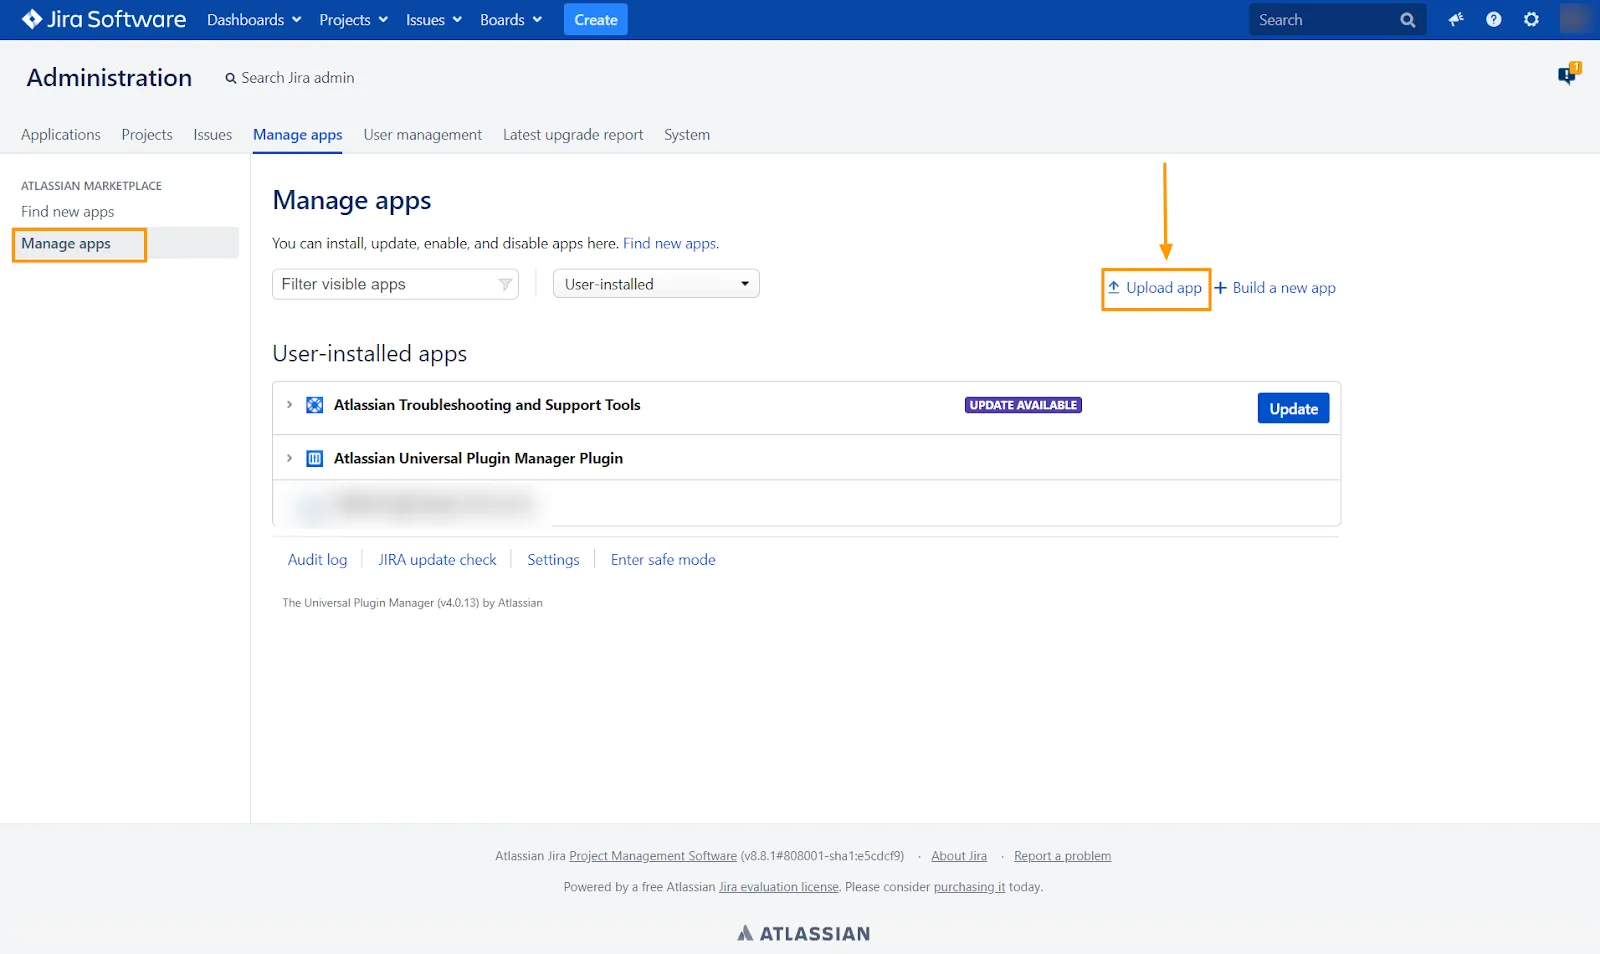This screenshot has height=954, width=1600.
Task: Open the Dashboards dropdown menu
Action: [x=254, y=20]
